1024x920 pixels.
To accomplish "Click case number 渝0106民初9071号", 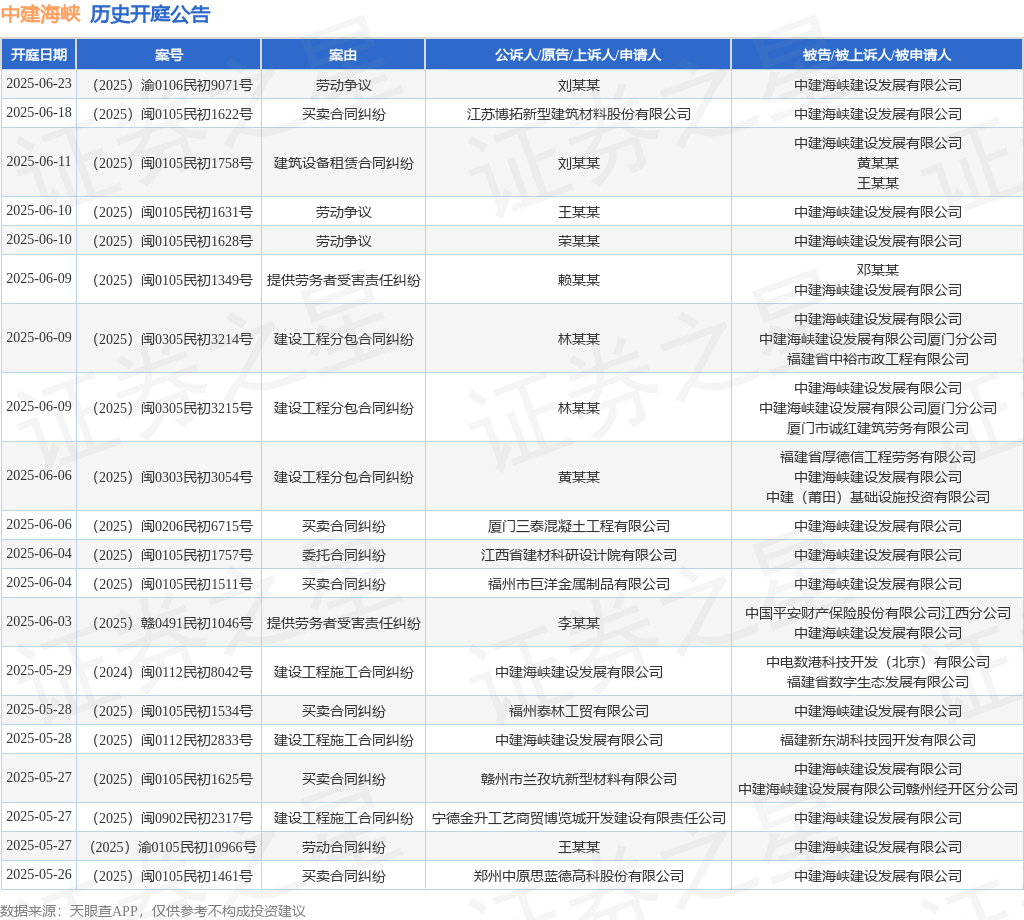I will (x=172, y=85).
